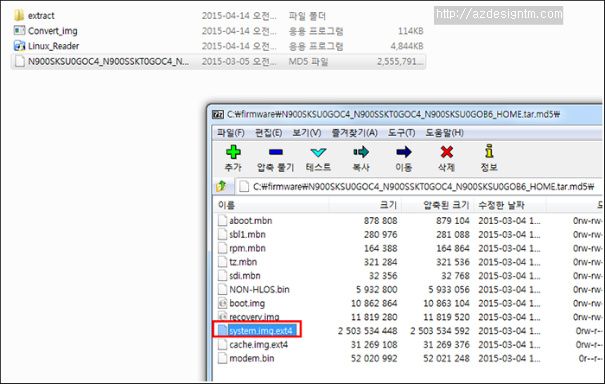This screenshot has width=605, height=384.
Task: Select the recovery.img file
Action: [x=254, y=317]
